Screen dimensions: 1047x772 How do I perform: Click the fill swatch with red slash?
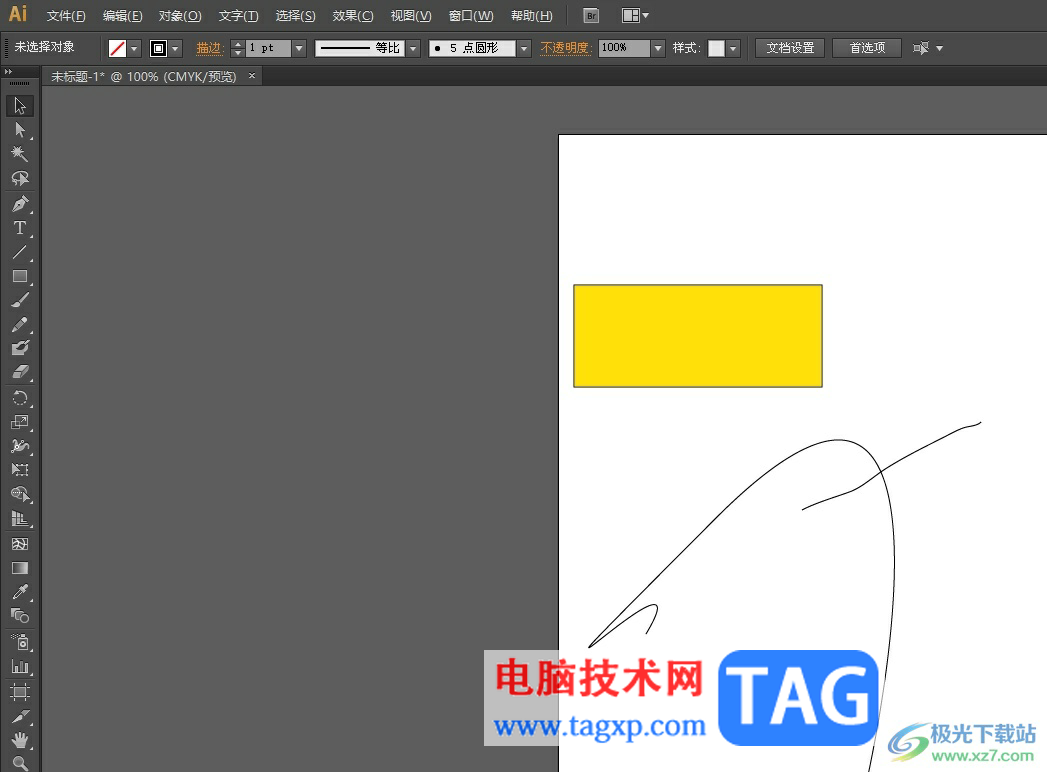coord(118,48)
